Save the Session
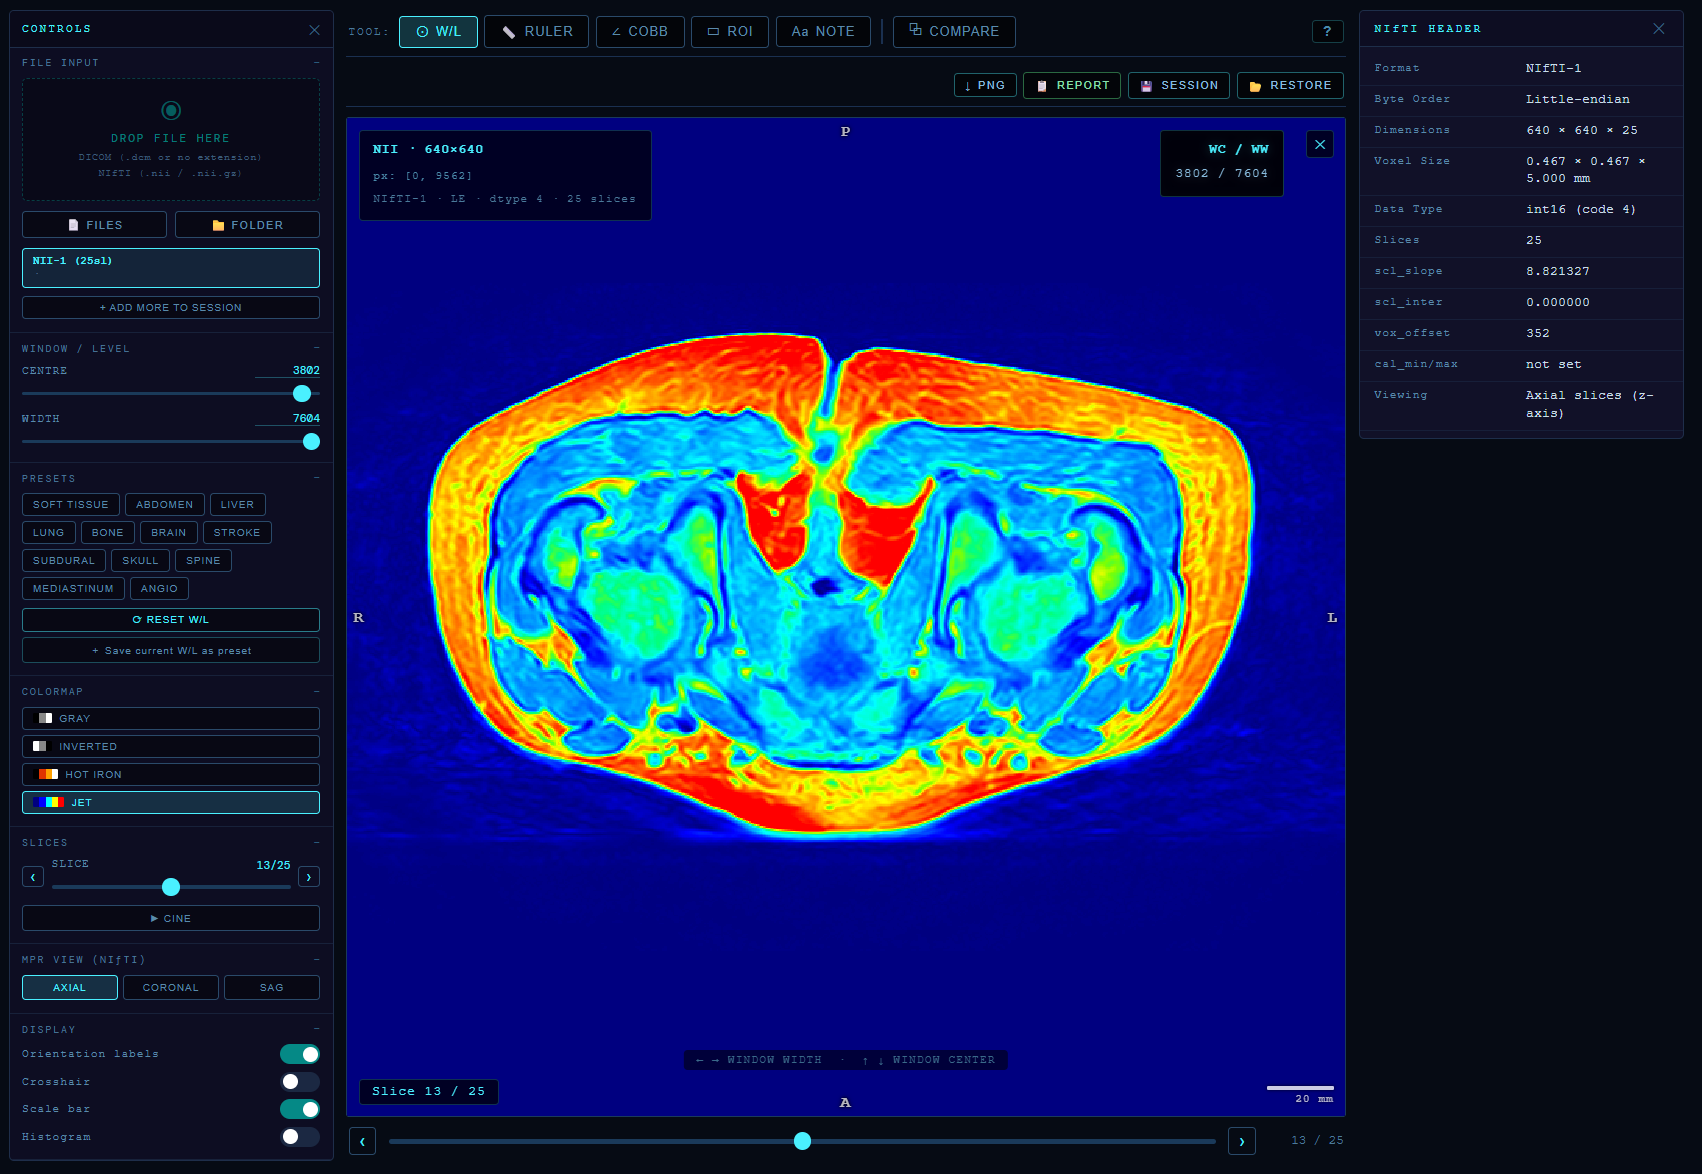 click(x=1179, y=85)
